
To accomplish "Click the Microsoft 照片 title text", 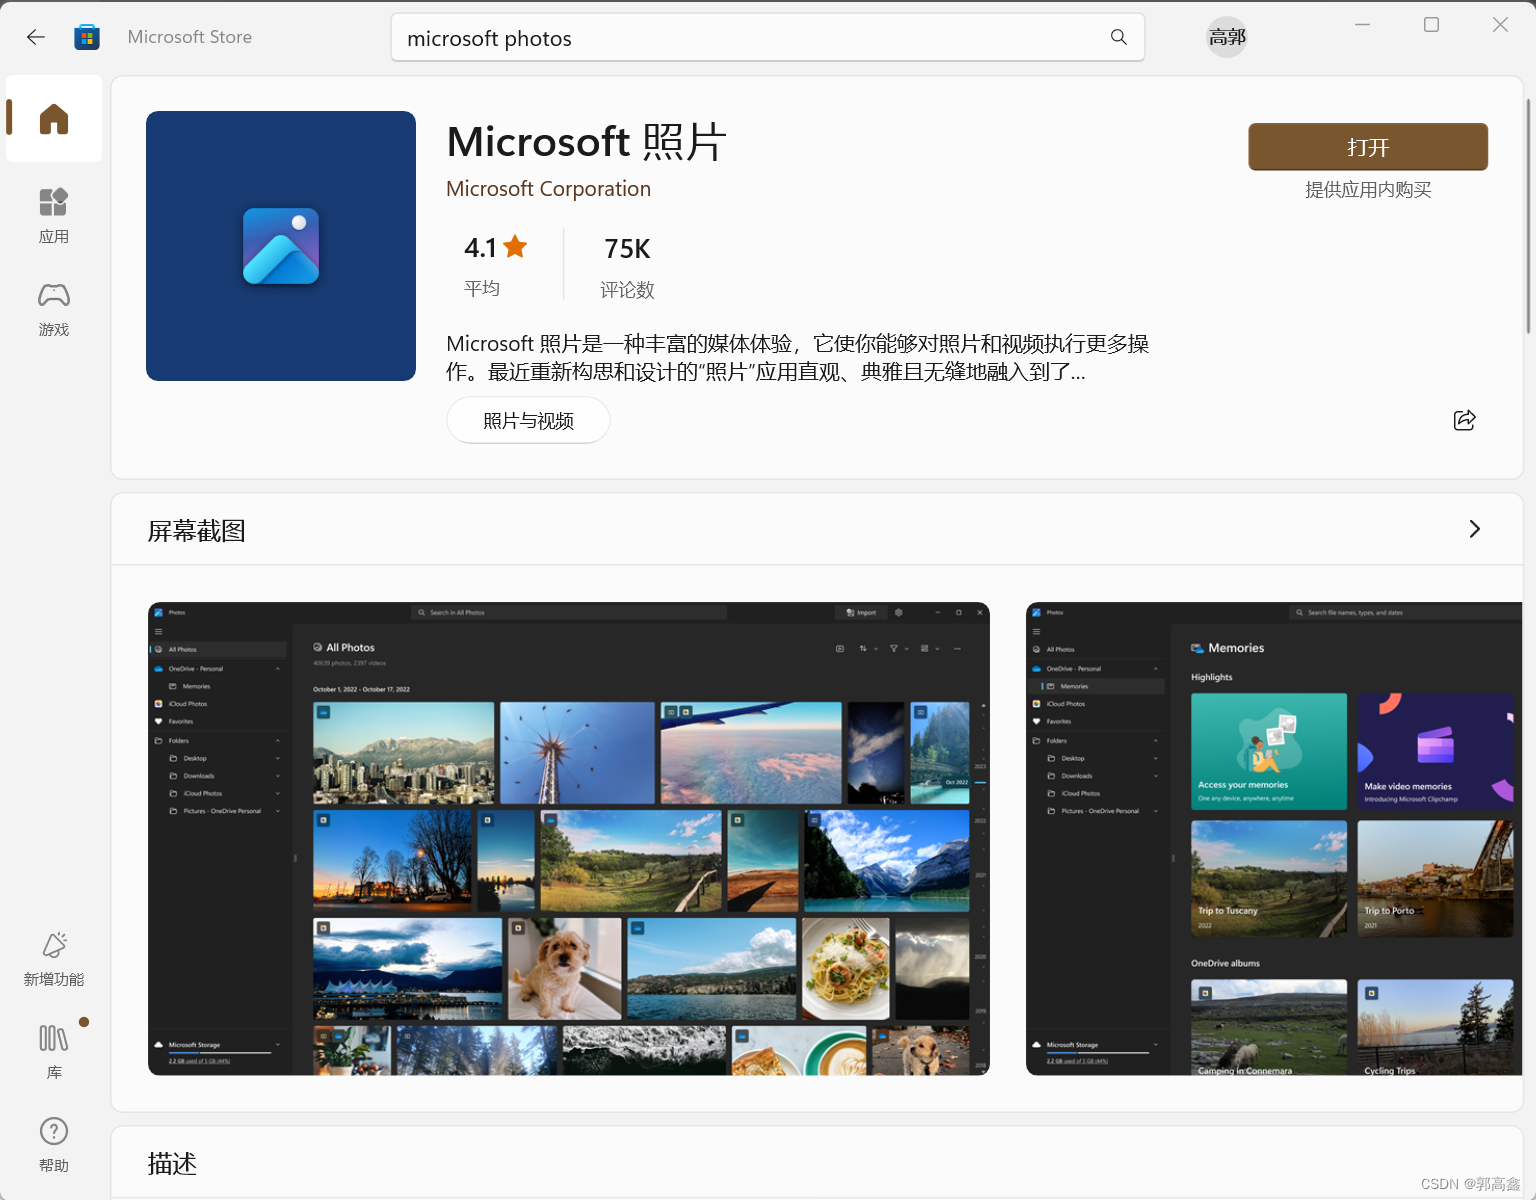I will coord(586,141).
